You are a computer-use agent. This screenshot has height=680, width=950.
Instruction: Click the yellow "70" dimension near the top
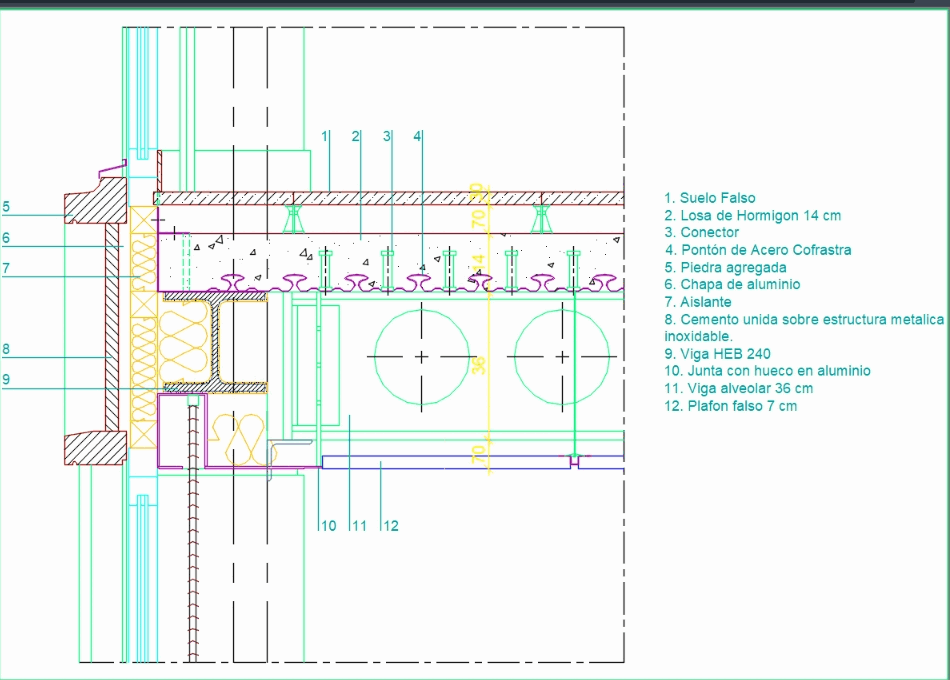pyautogui.click(x=475, y=218)
